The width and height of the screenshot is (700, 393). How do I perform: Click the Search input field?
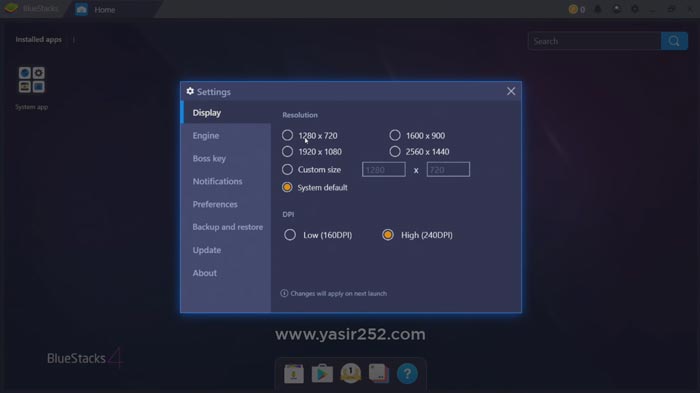[594, 41]
